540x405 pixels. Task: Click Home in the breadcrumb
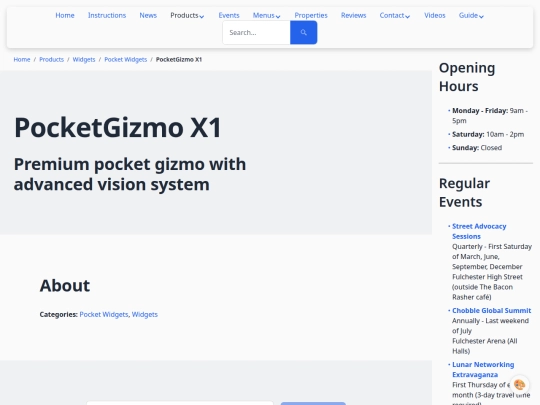[x=22, y=60]
